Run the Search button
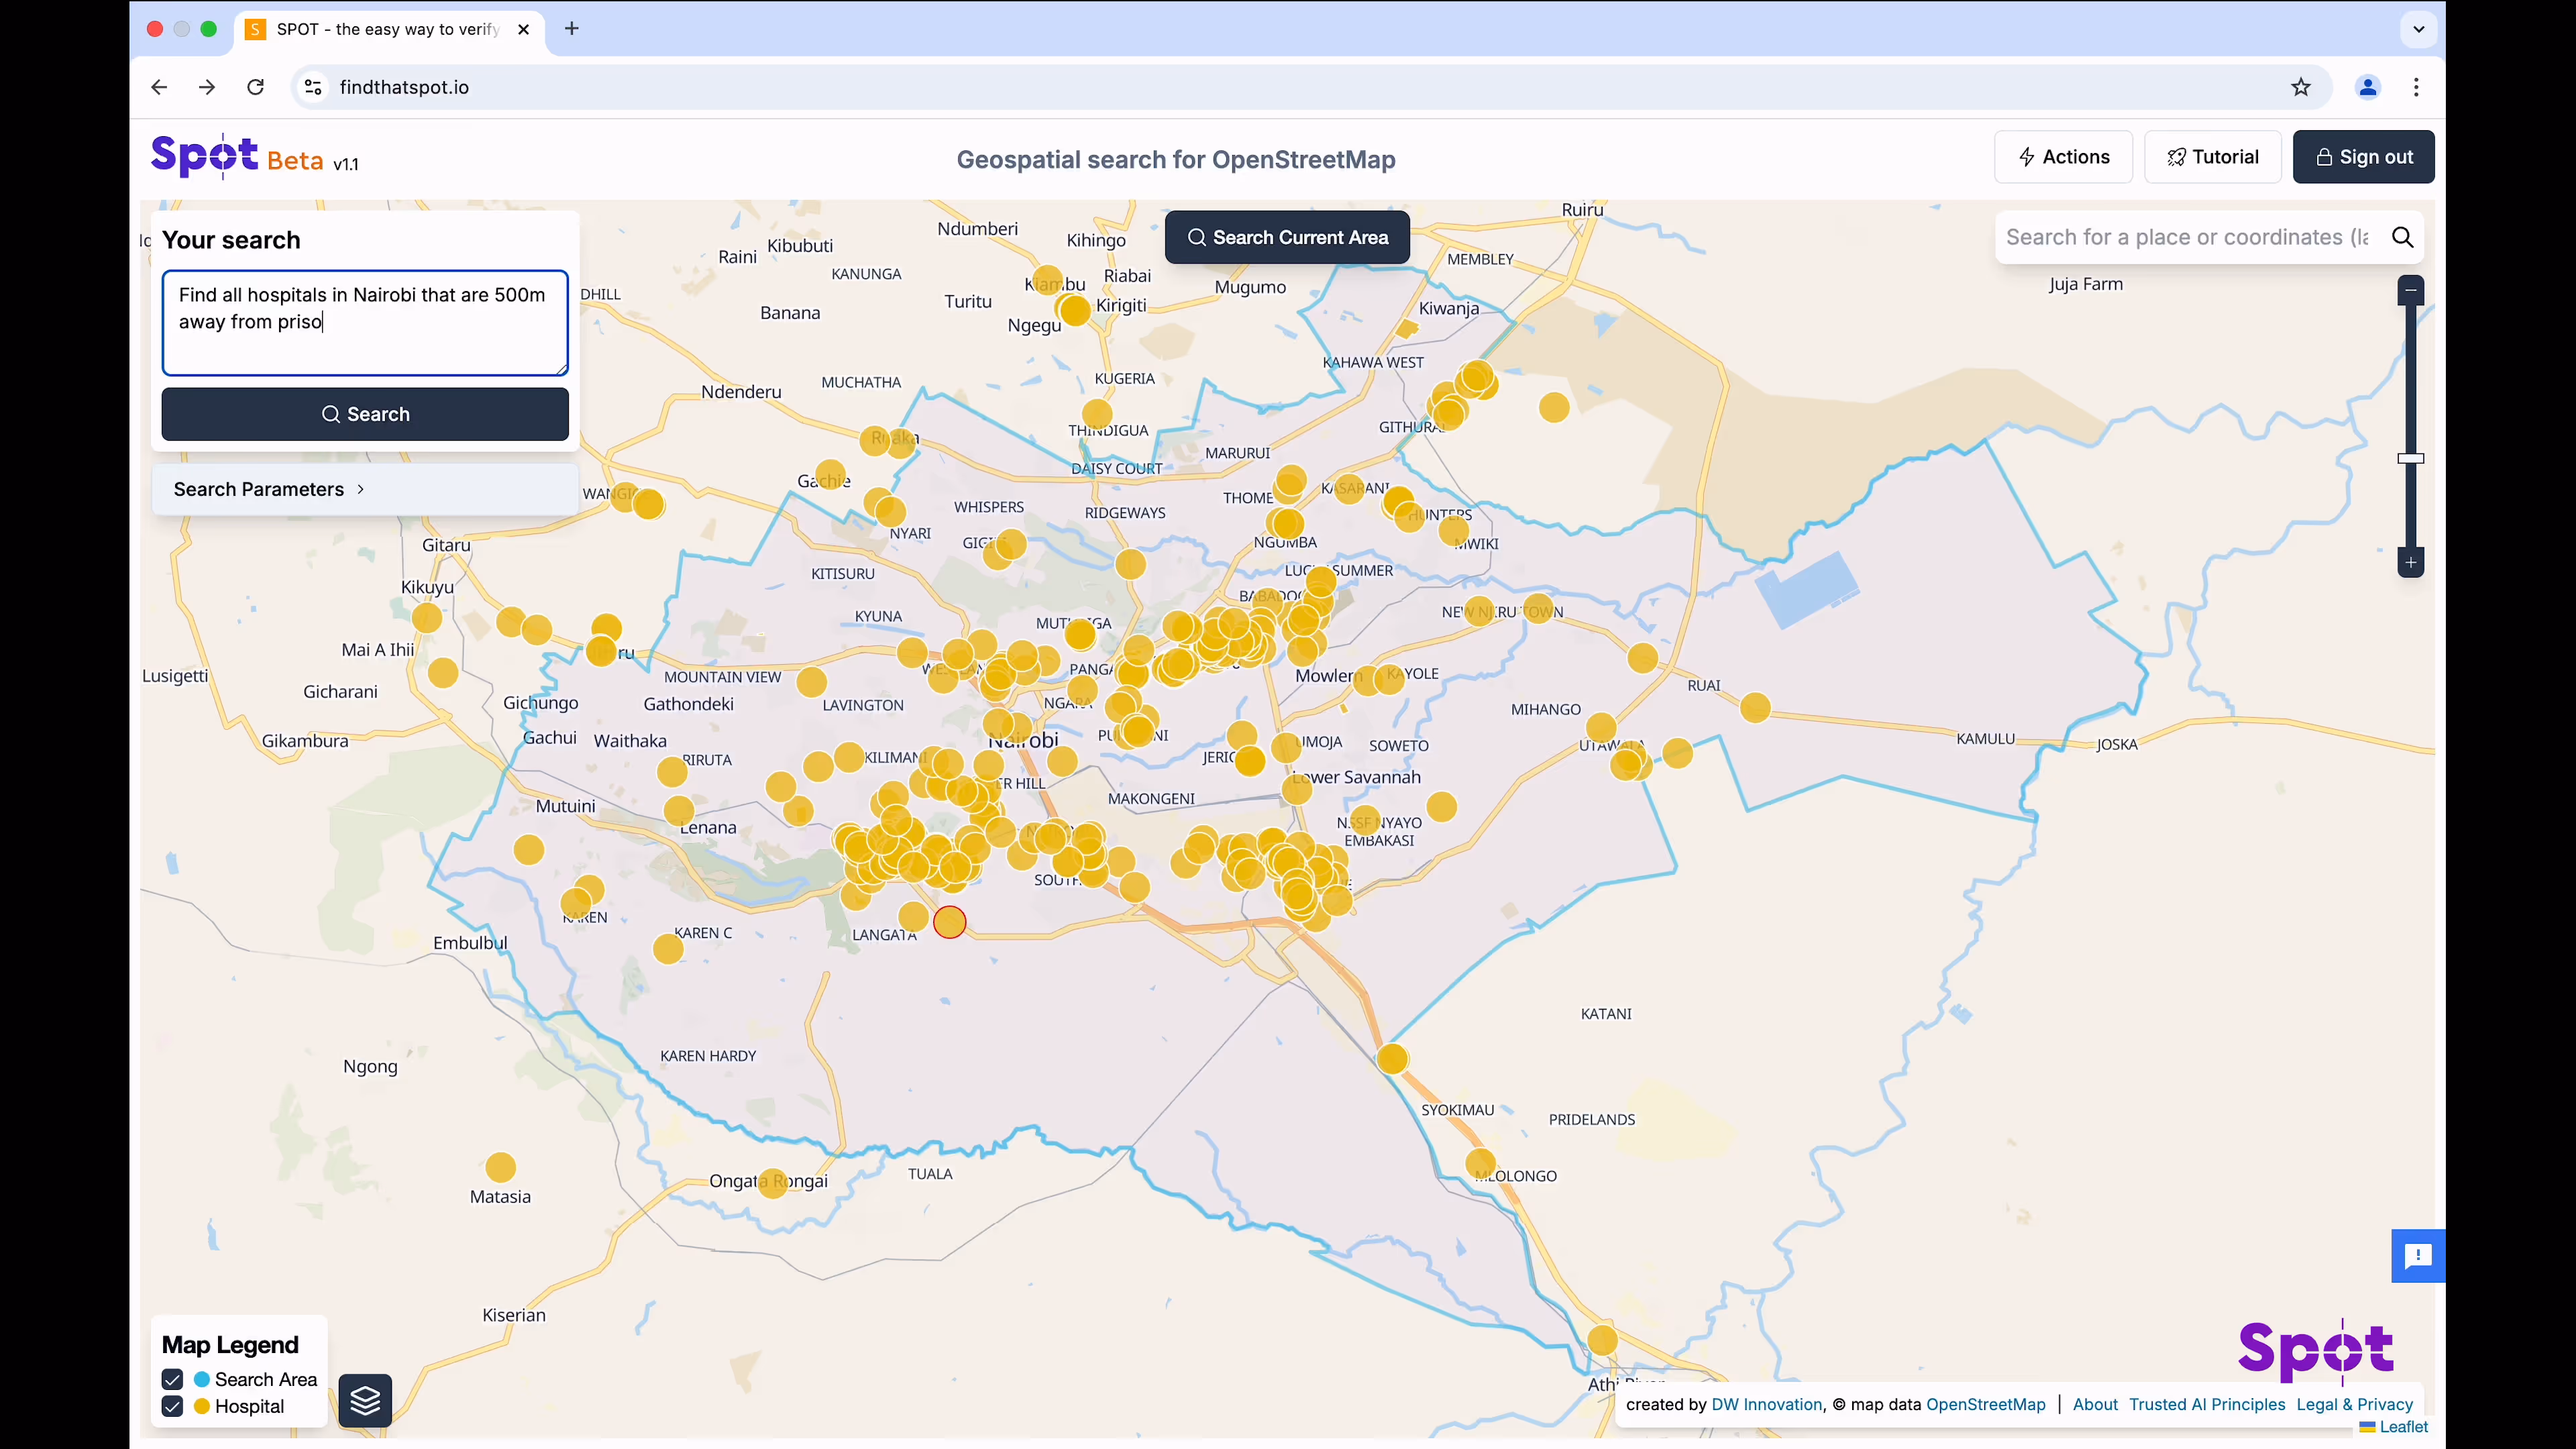The width and height of the screenshot is (2576, 1449). 365,414
